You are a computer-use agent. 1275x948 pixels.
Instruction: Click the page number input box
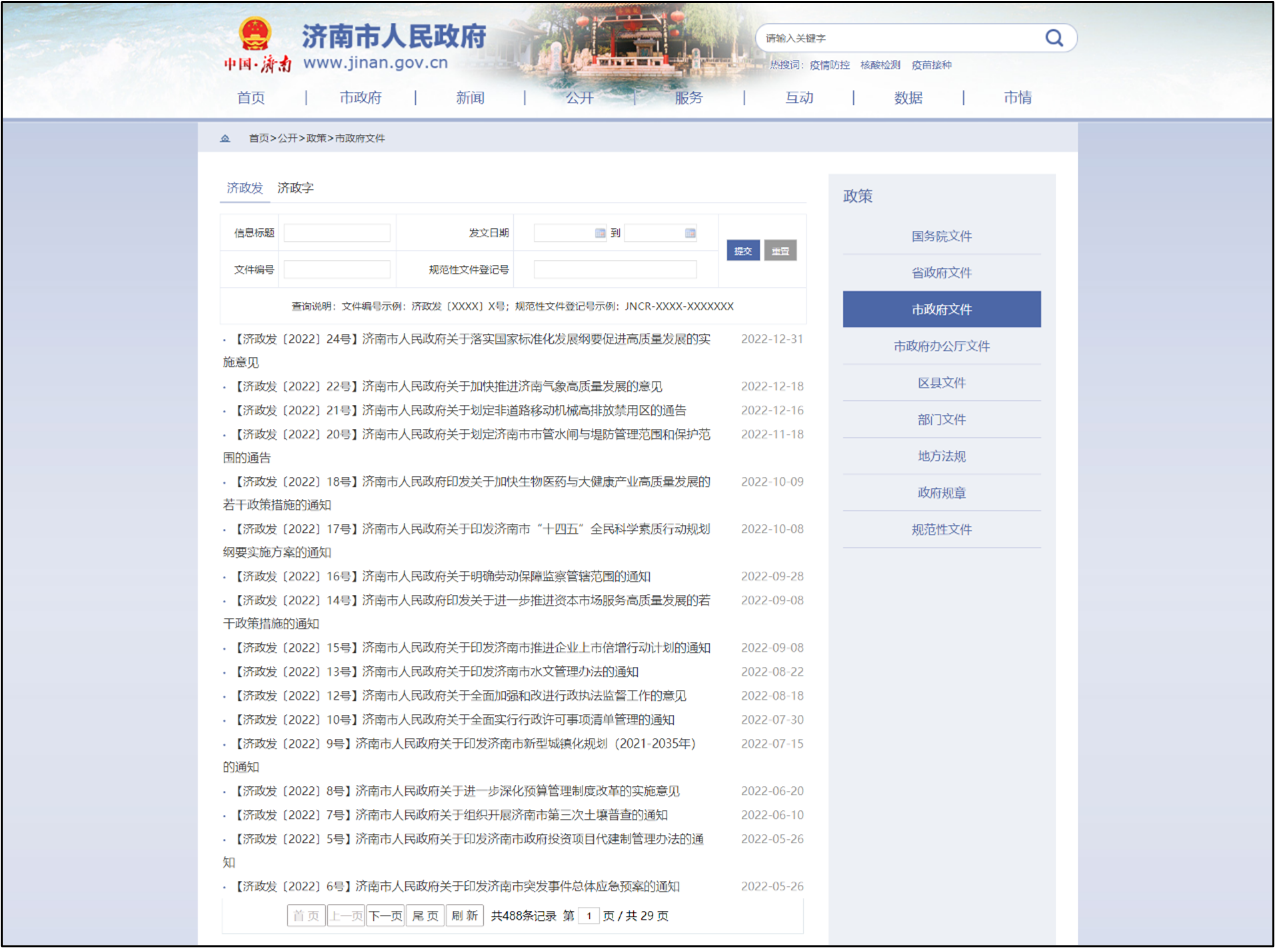coord(589,916)
